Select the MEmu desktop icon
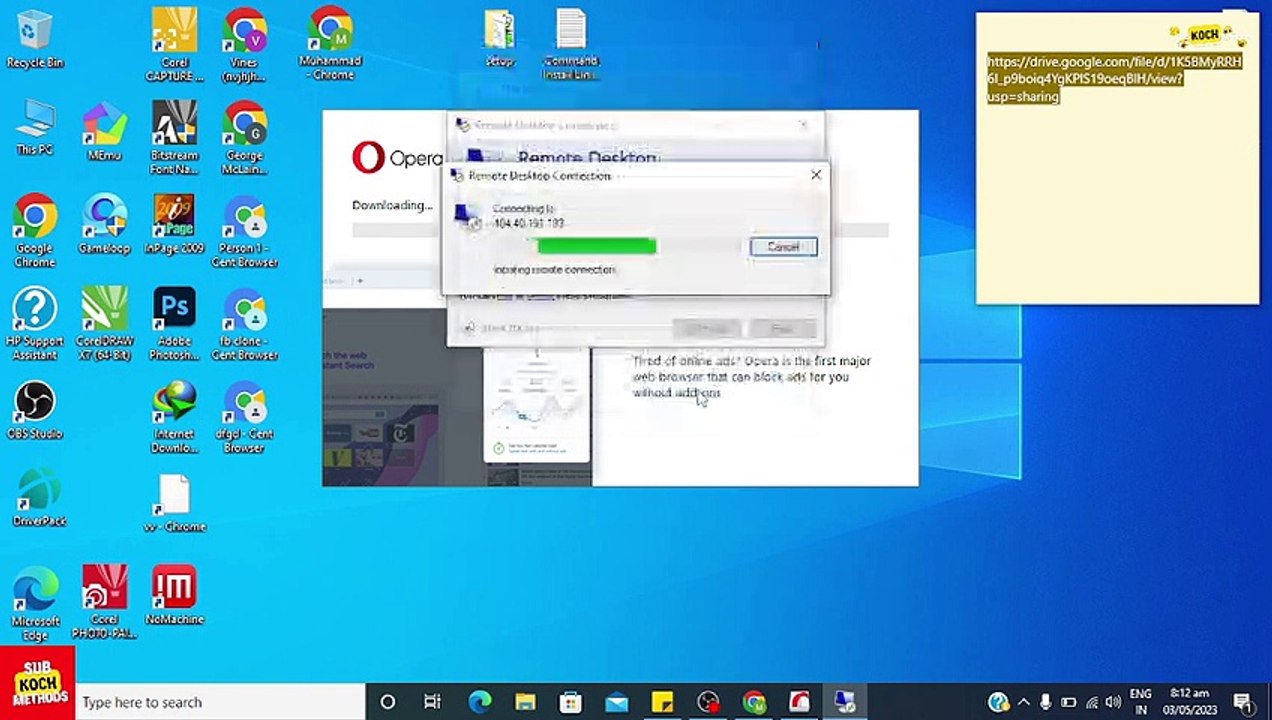Viewport: 1272px width, 720px height. pyautogui.click(x=104, y=132)
